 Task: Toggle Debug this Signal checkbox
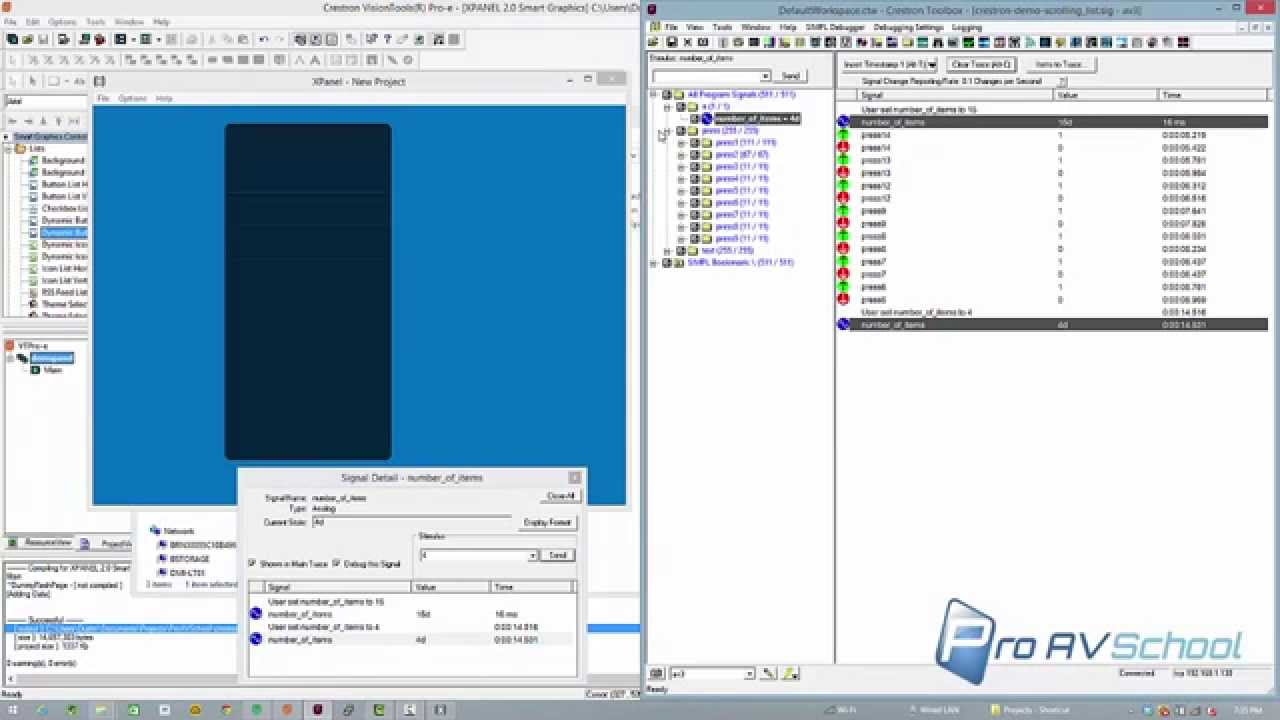coord(336,564)
